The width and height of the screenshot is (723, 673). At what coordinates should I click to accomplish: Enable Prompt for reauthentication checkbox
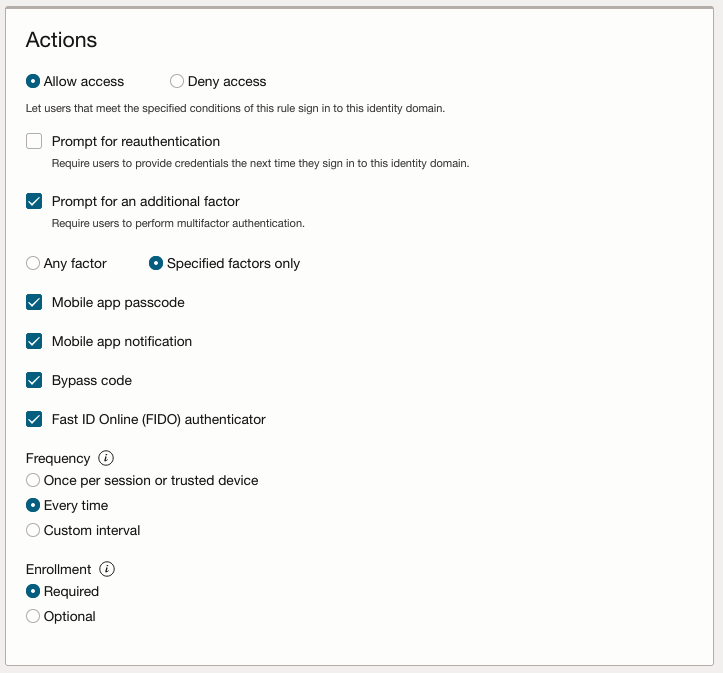tap(34, 141)
